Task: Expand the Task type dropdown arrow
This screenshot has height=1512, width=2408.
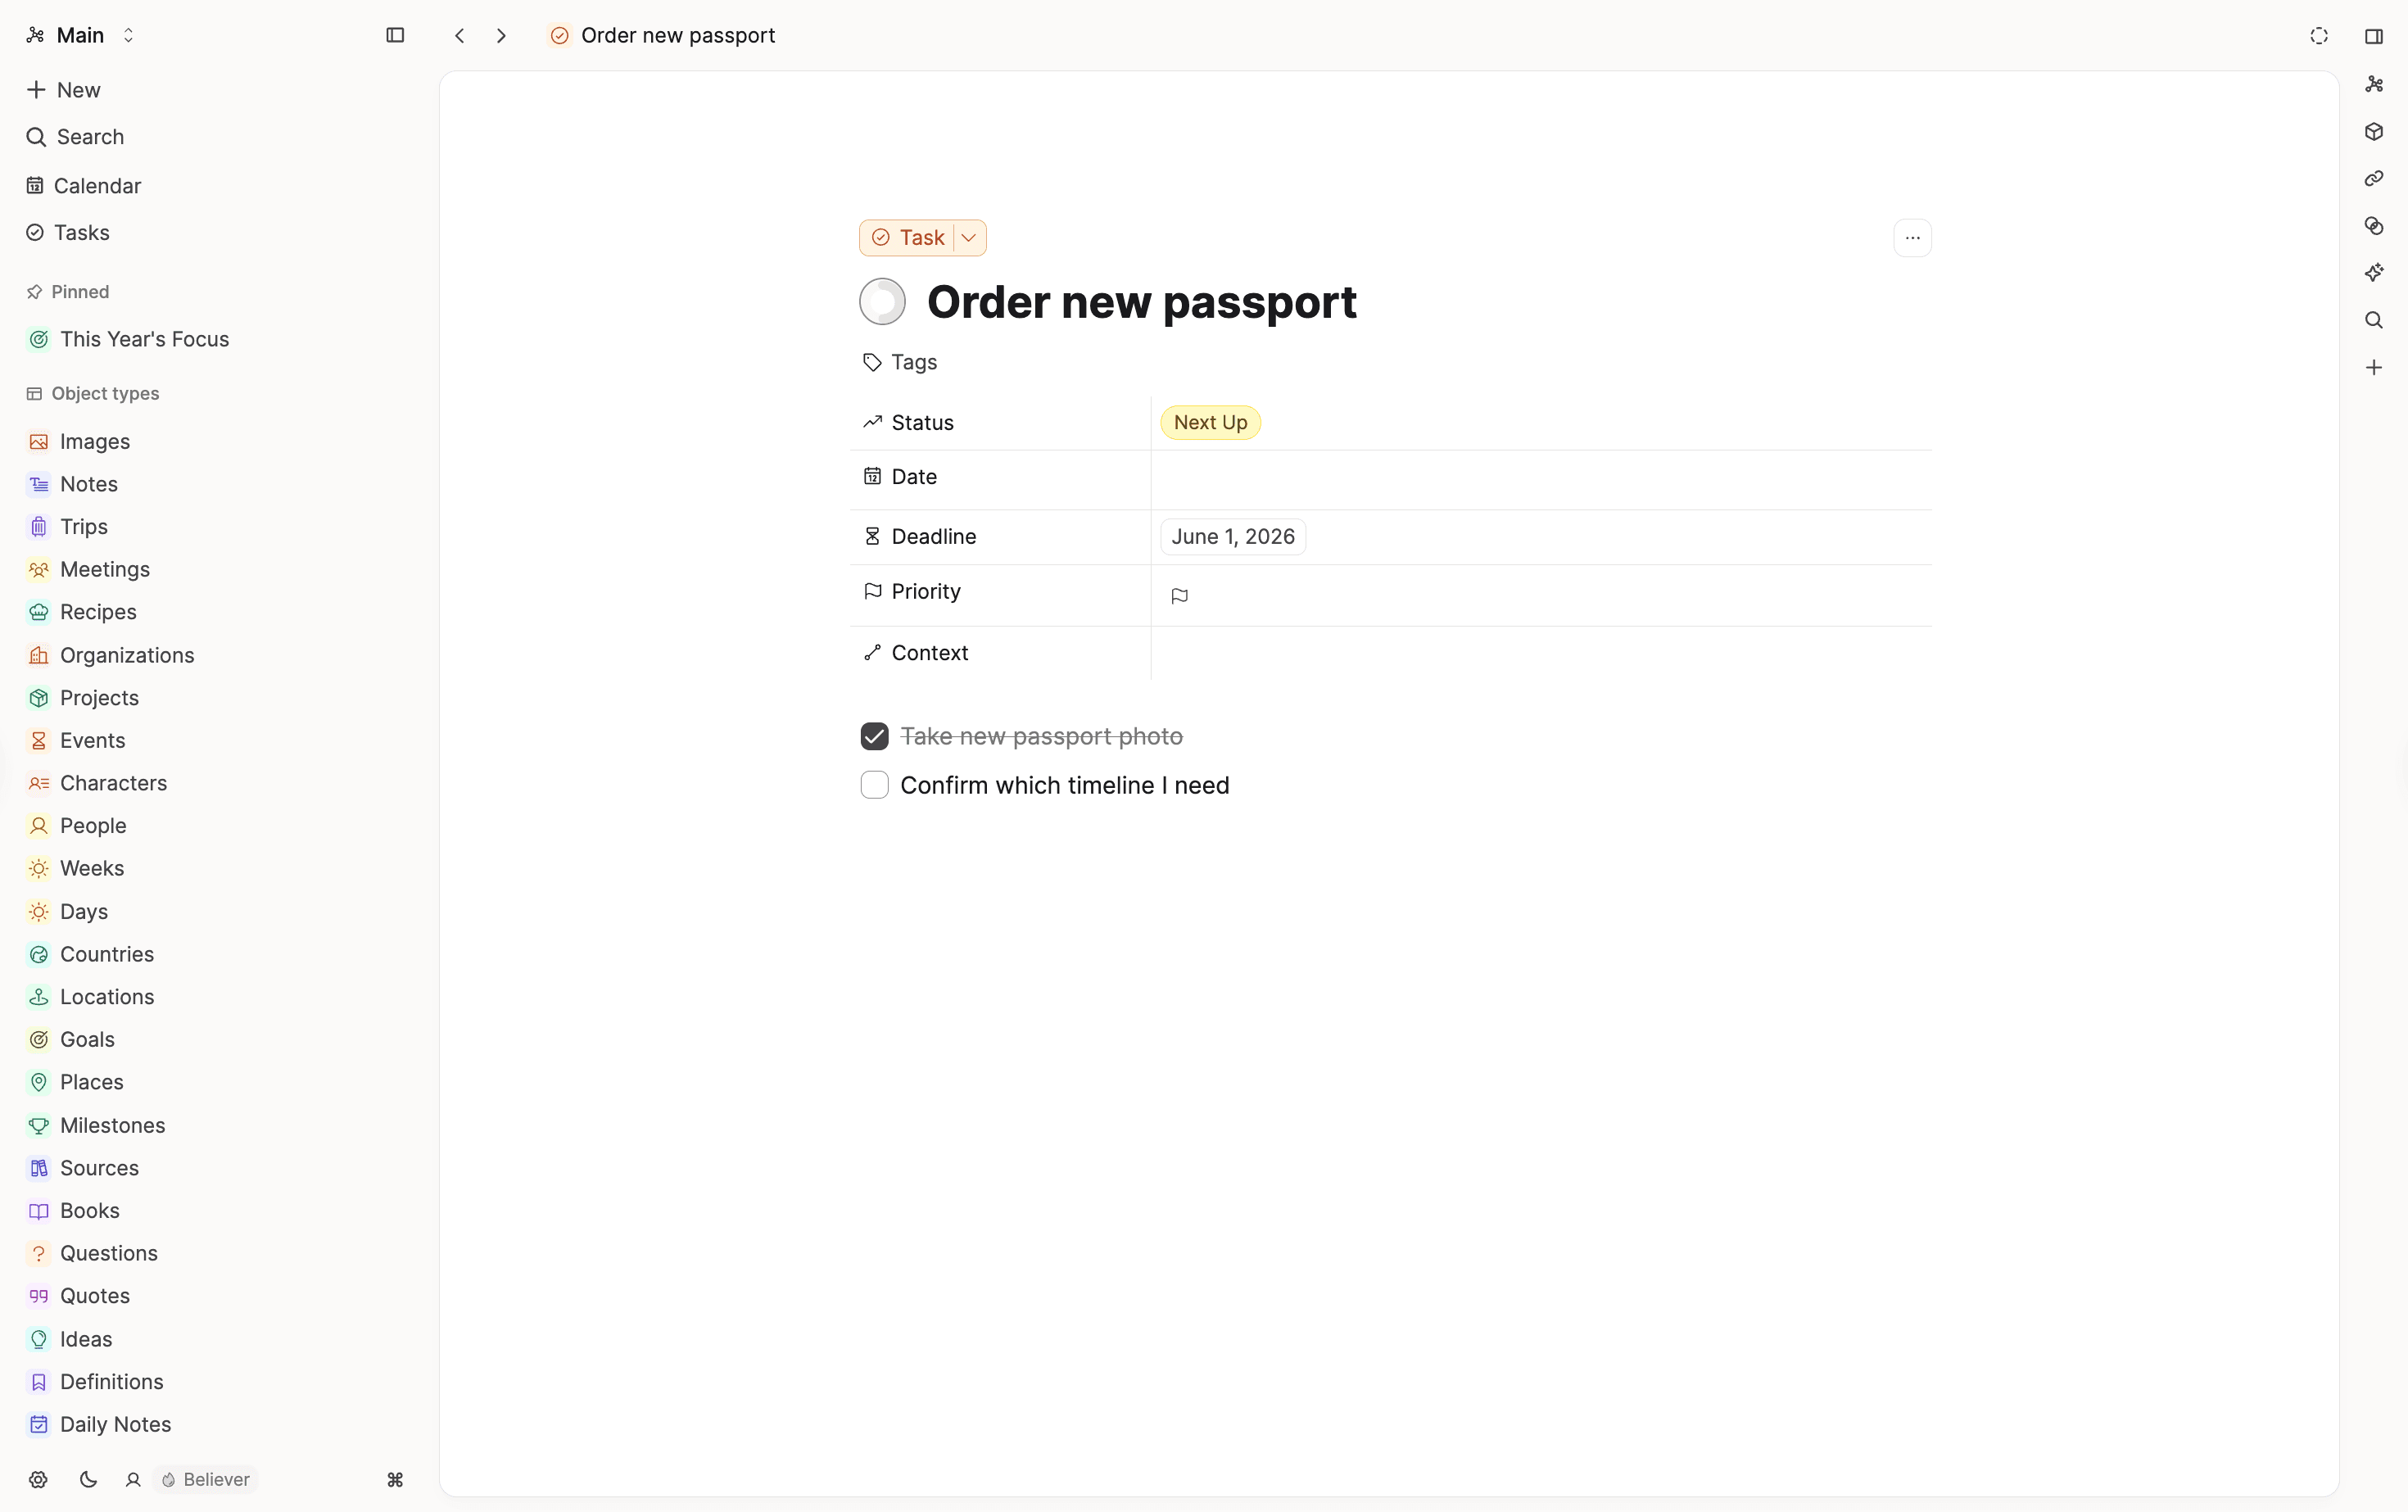Action: 969,237
